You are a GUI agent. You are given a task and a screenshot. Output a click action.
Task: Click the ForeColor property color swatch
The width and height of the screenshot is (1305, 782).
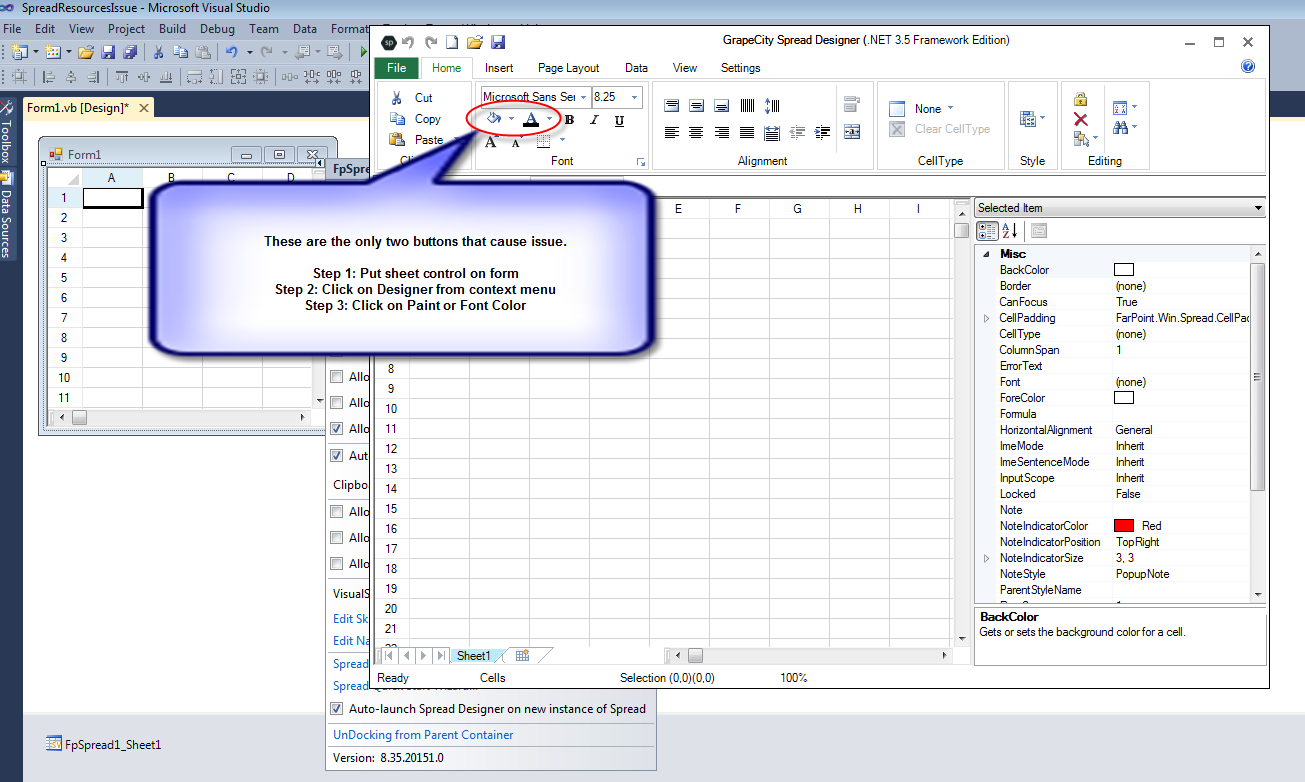click(1123, 398)
